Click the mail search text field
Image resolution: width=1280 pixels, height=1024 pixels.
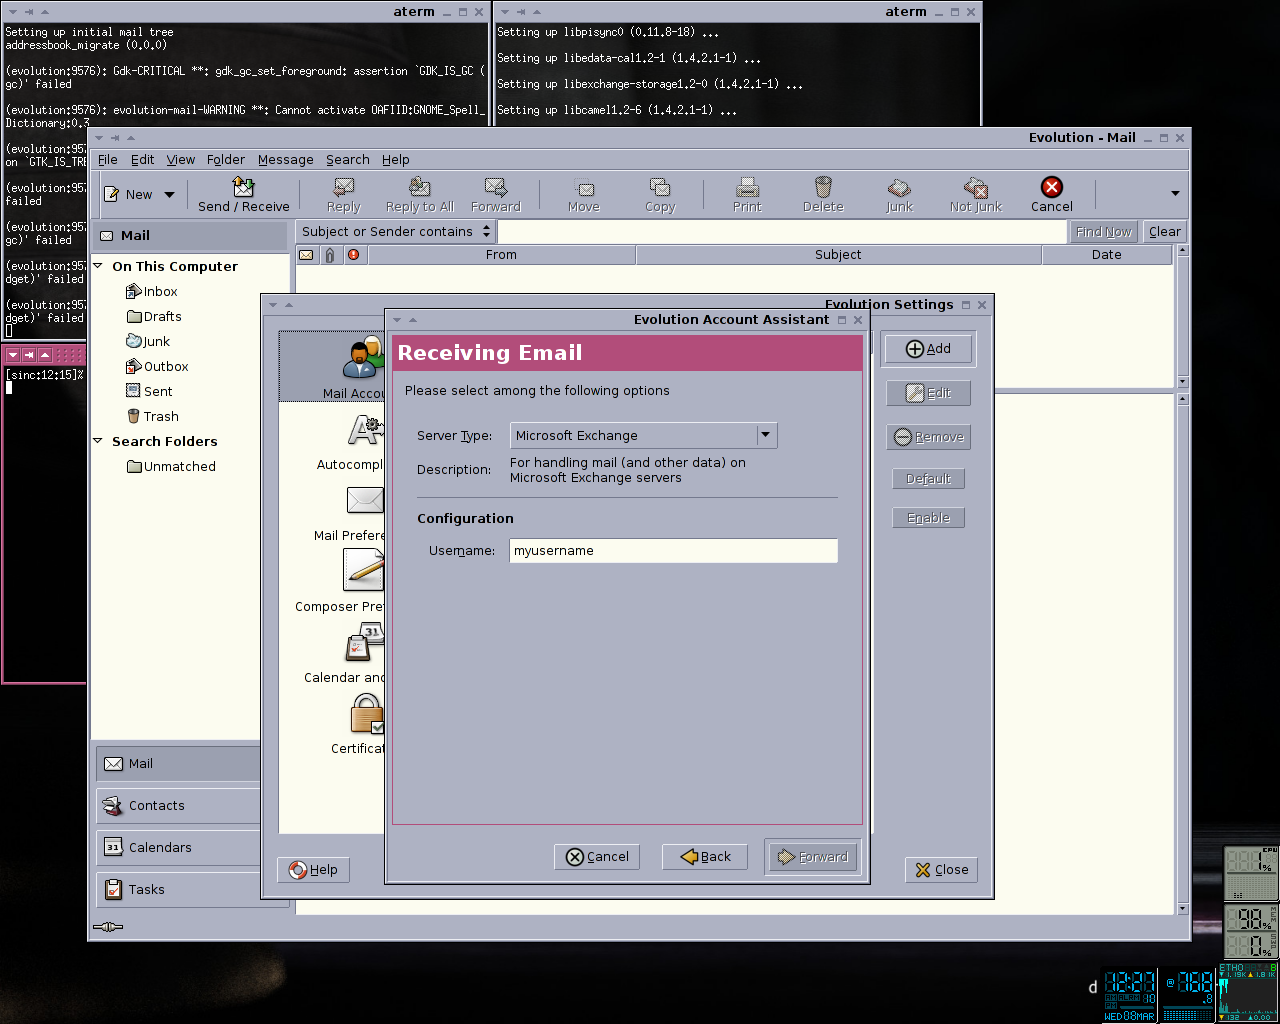782,231
